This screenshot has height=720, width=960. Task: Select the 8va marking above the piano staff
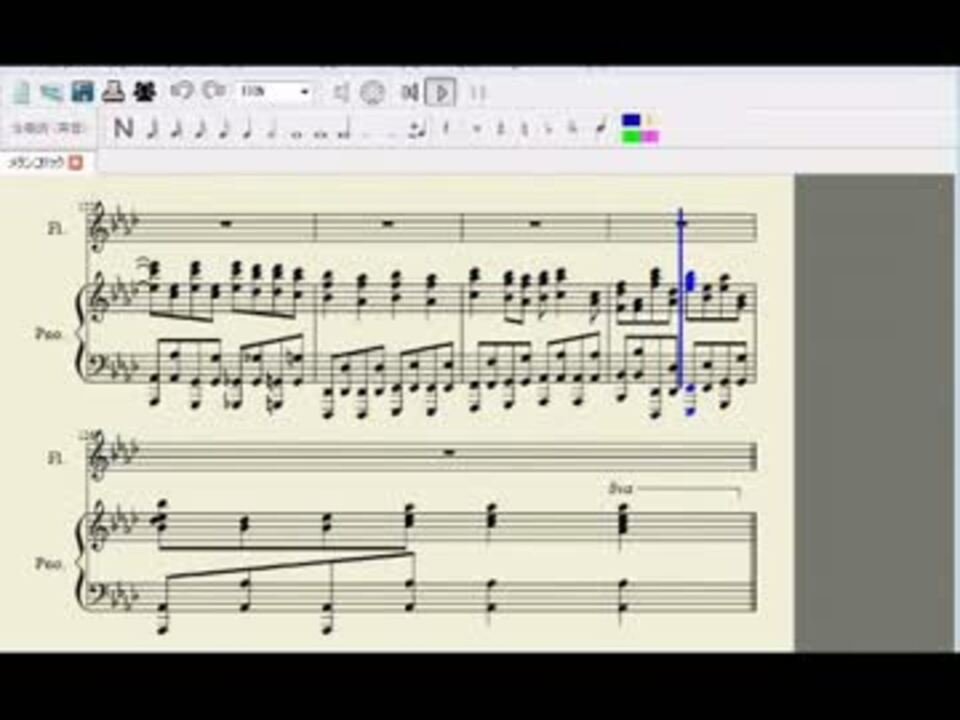(x=620, y=488)
